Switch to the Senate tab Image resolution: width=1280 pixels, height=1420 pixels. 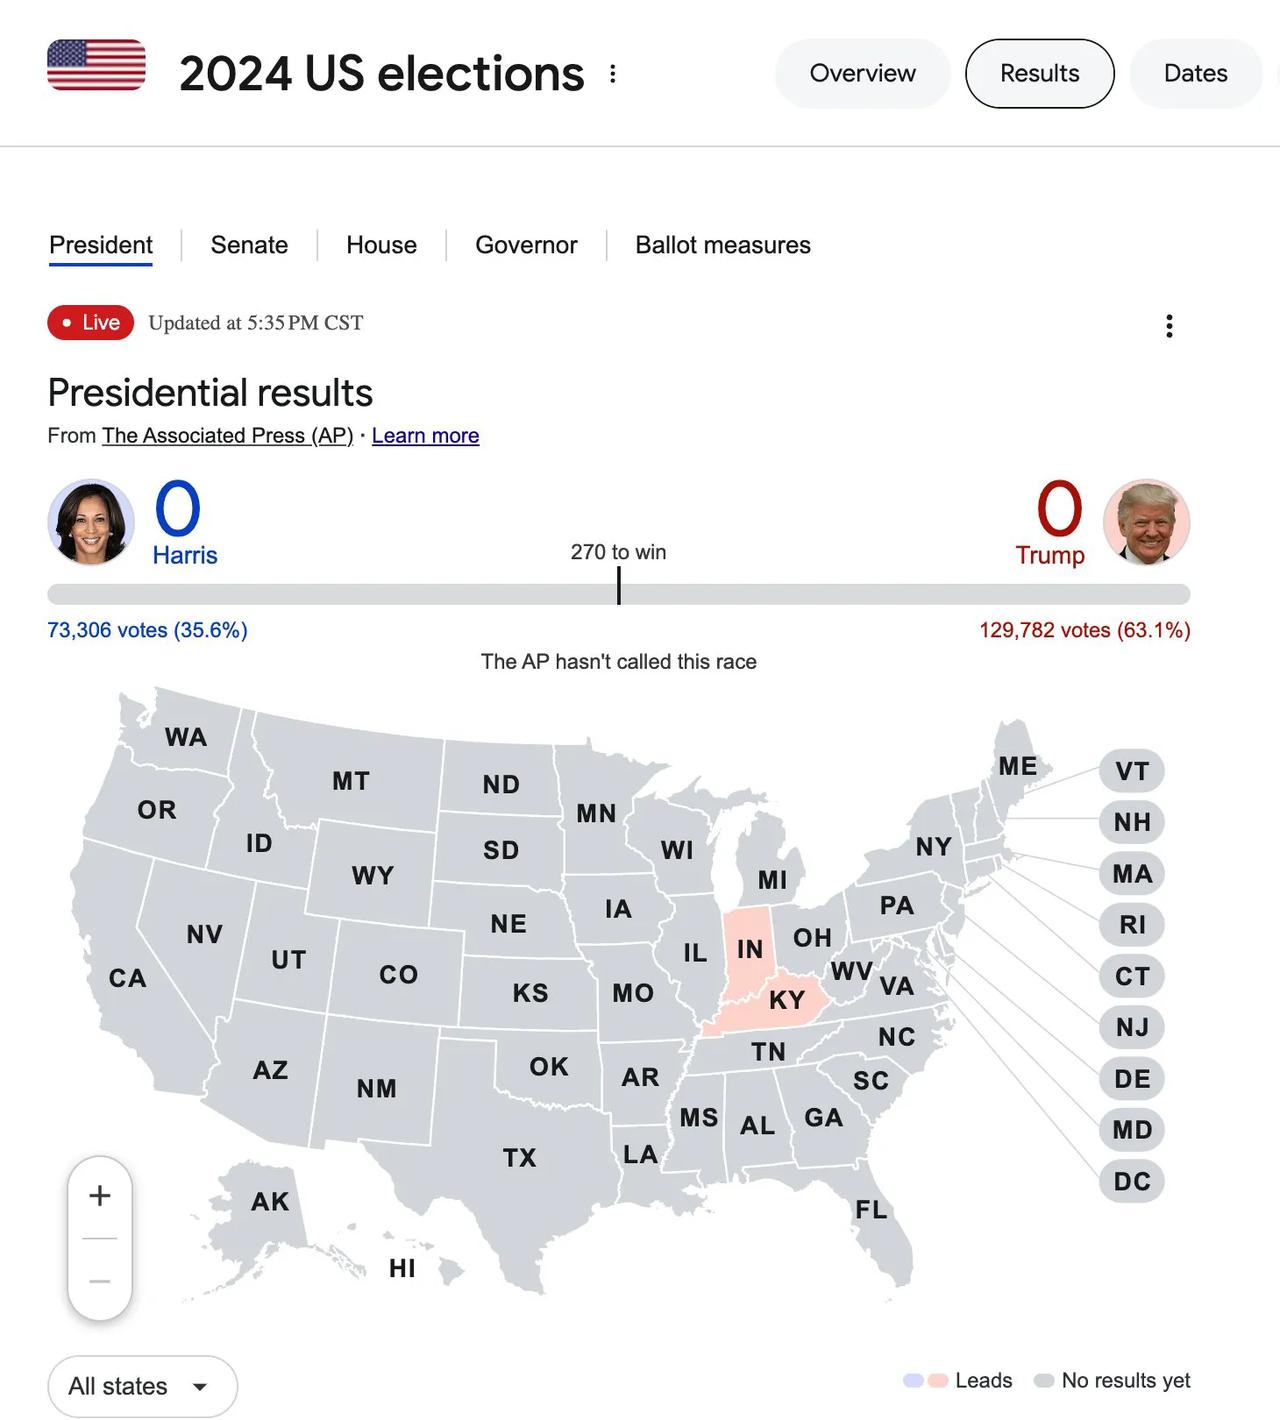point(249,245)
